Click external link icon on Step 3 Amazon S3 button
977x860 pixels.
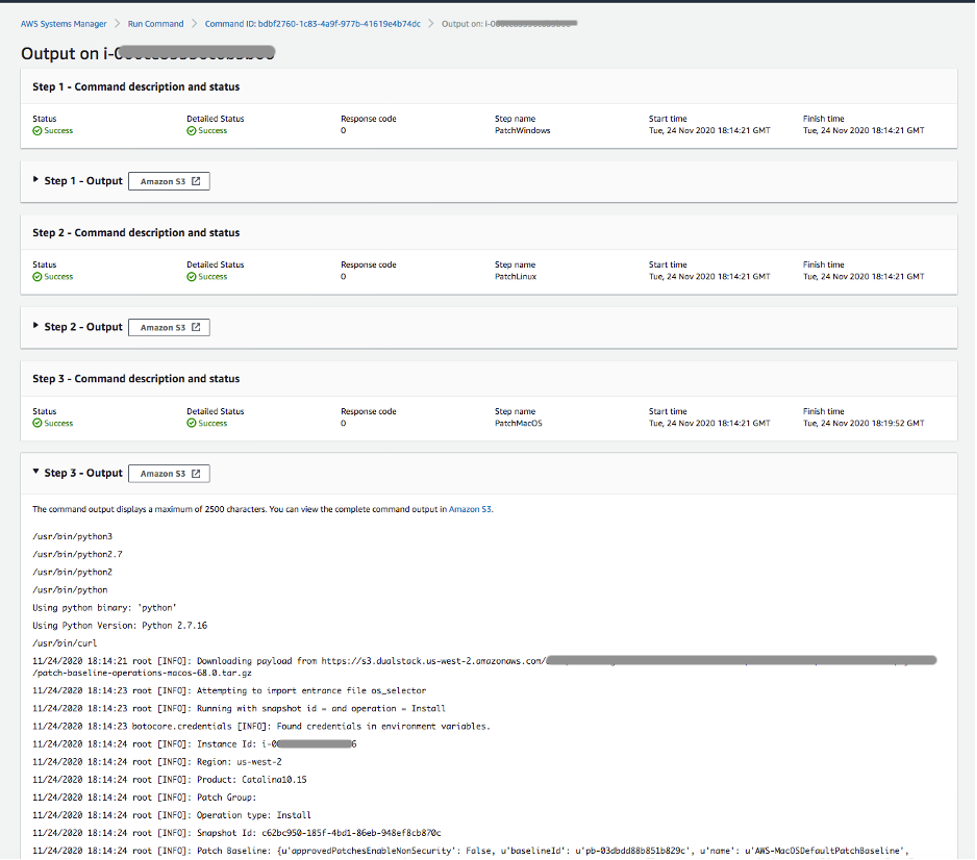click(196, 473)
